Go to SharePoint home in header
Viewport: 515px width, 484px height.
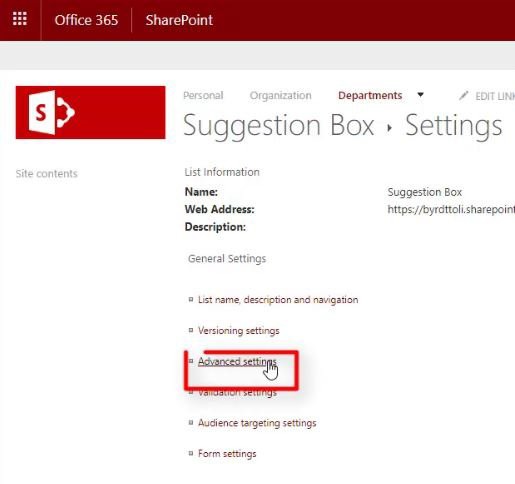(x=179, y=20)
